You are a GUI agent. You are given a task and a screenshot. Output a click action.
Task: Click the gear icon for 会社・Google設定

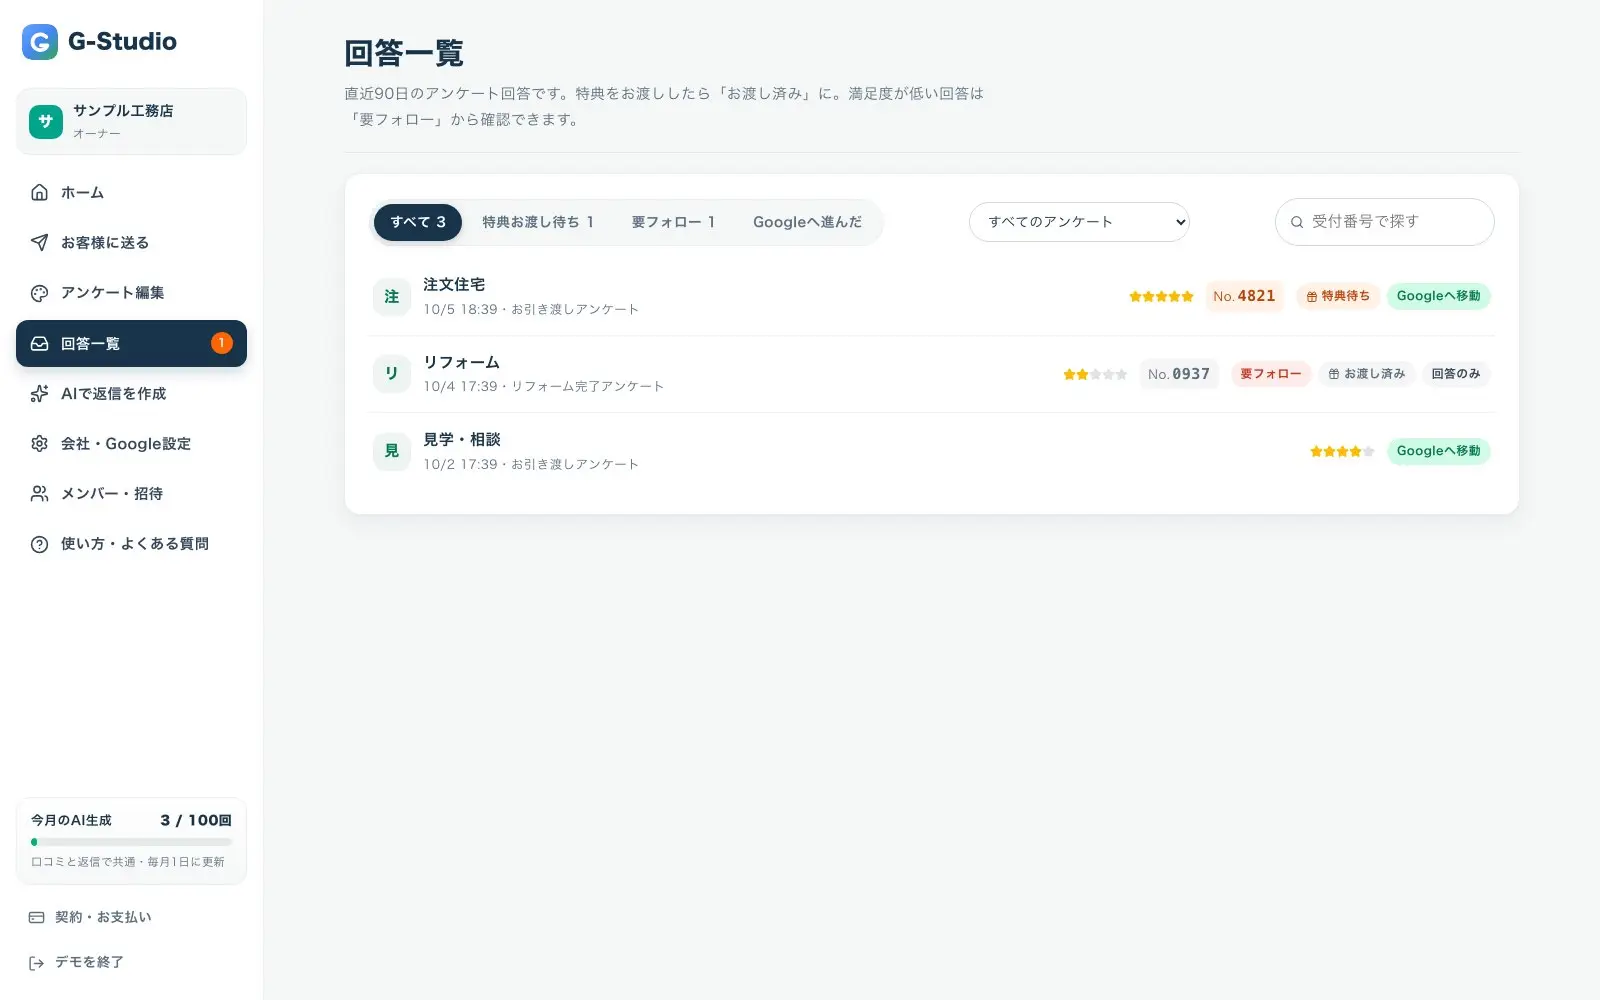(39, 443)
